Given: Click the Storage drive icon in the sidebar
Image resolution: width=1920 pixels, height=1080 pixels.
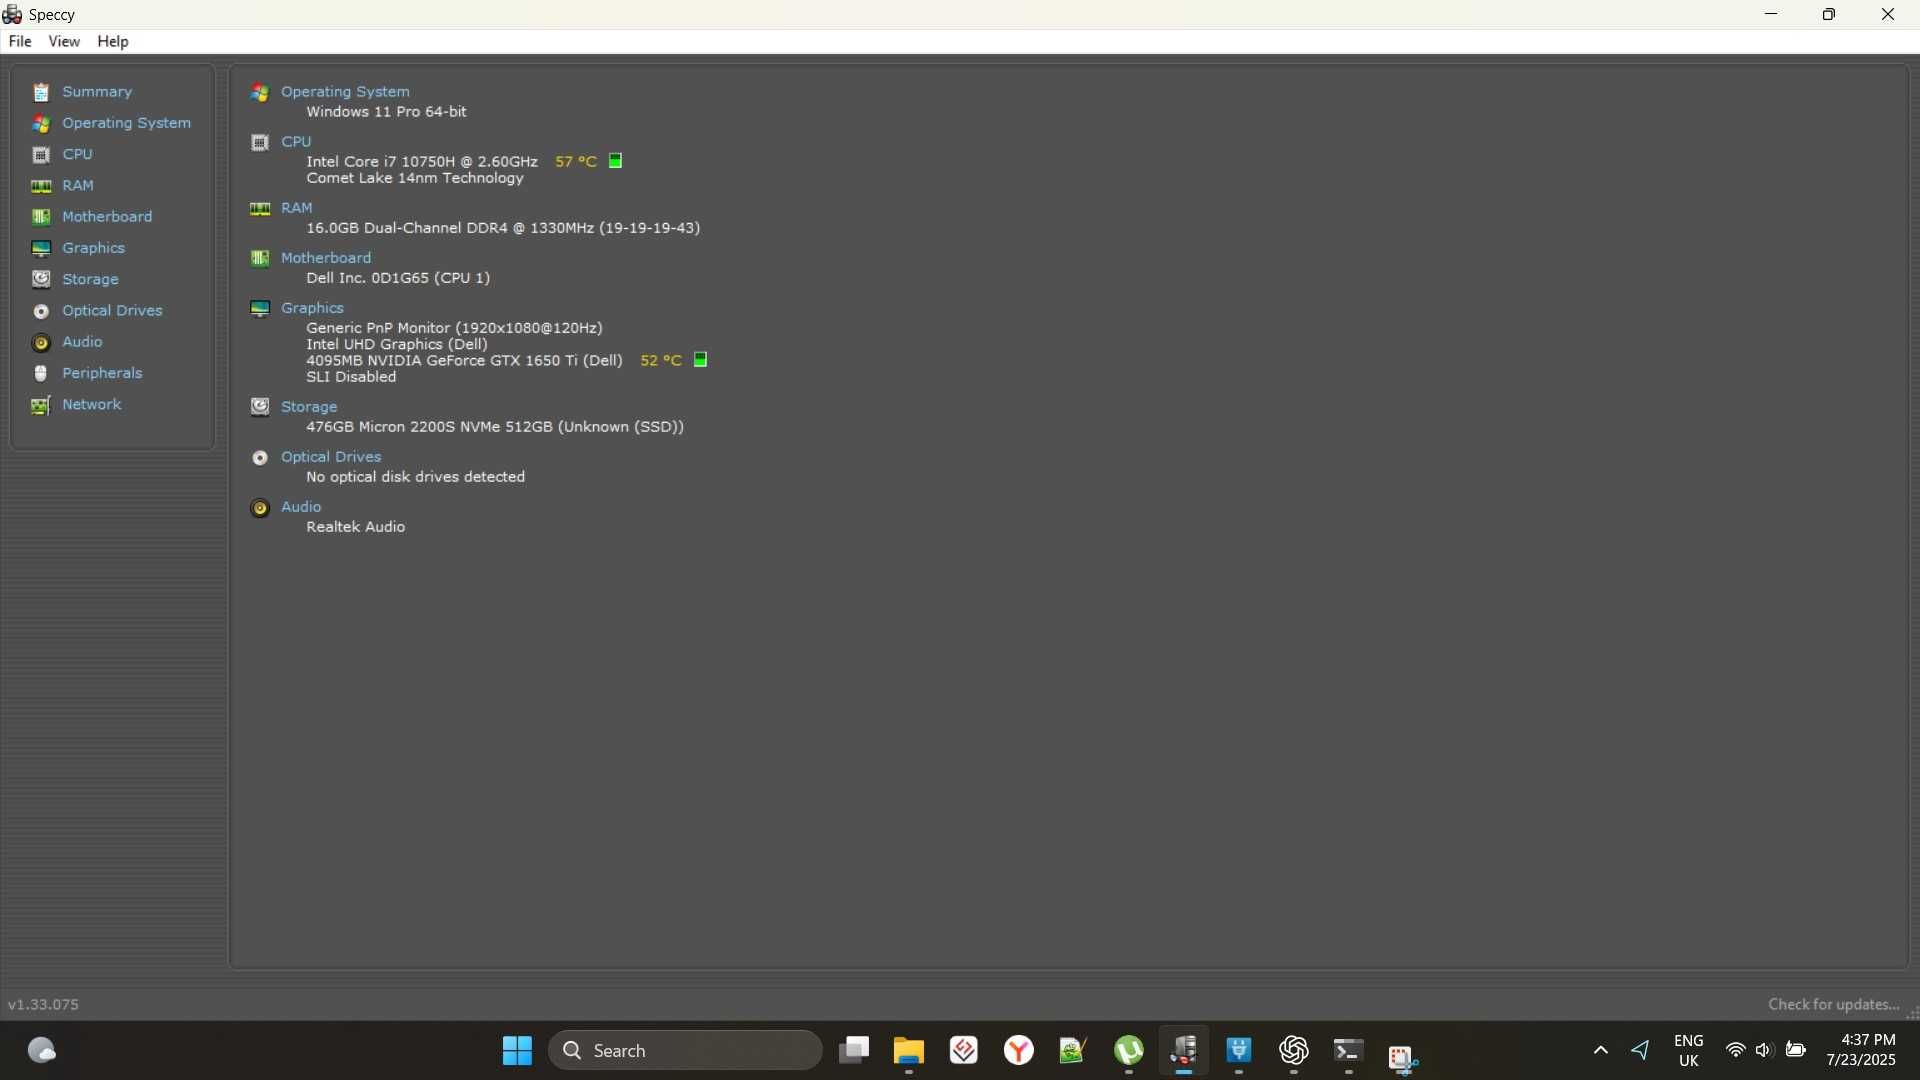Looking at the screenshot, I should (41, 280).
